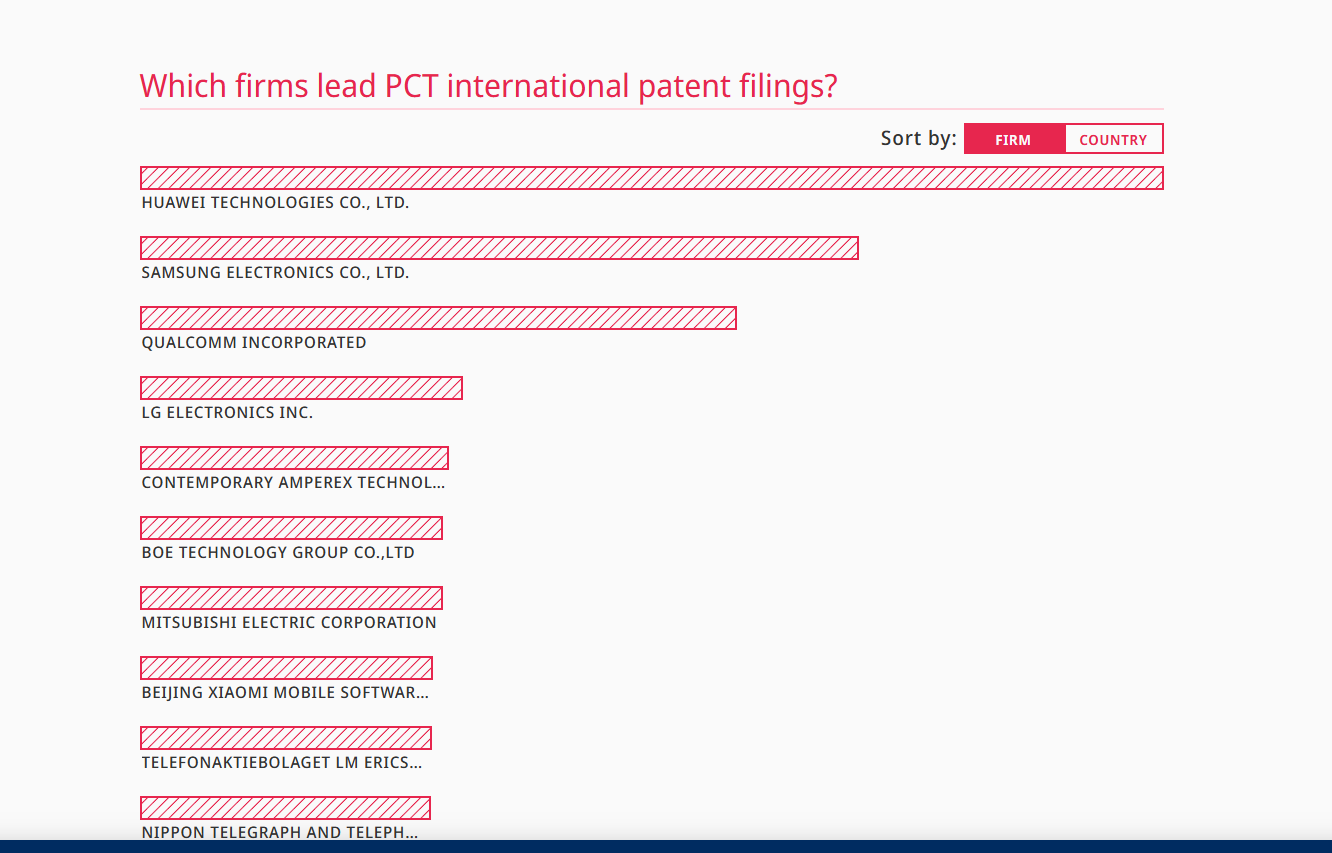This screenshot has height=853, width=1332.
Task: Click the LG Electronics bar
Action: (x=301, y=388)
